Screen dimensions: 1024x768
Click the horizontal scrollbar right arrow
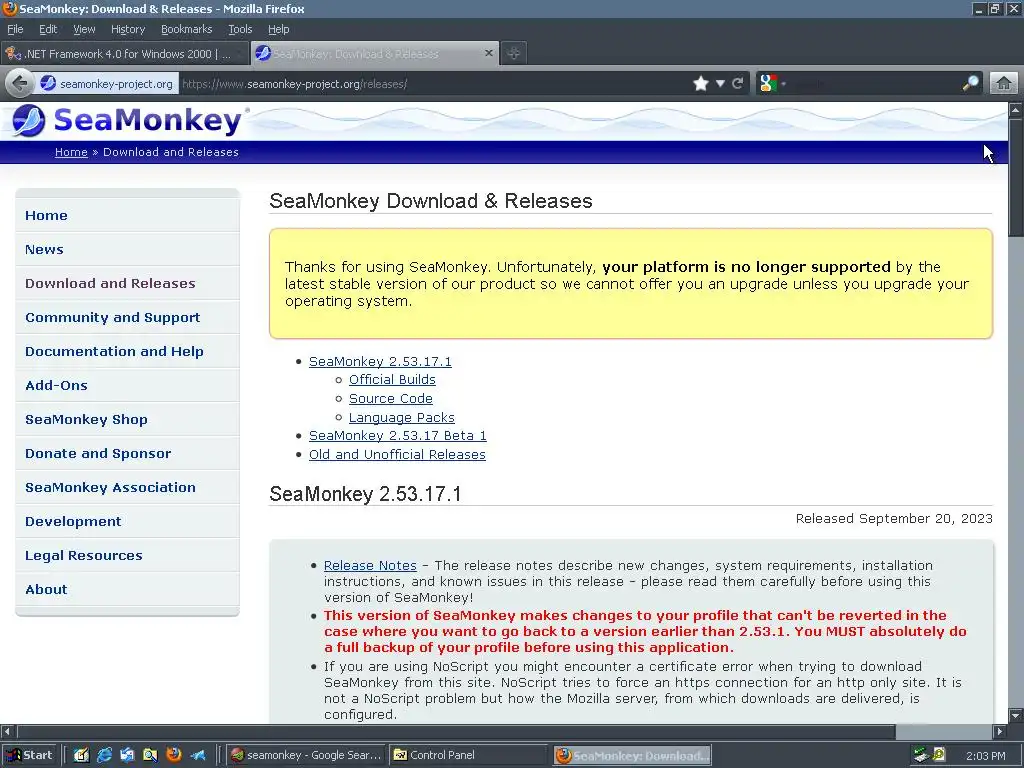pos(1000,731)
